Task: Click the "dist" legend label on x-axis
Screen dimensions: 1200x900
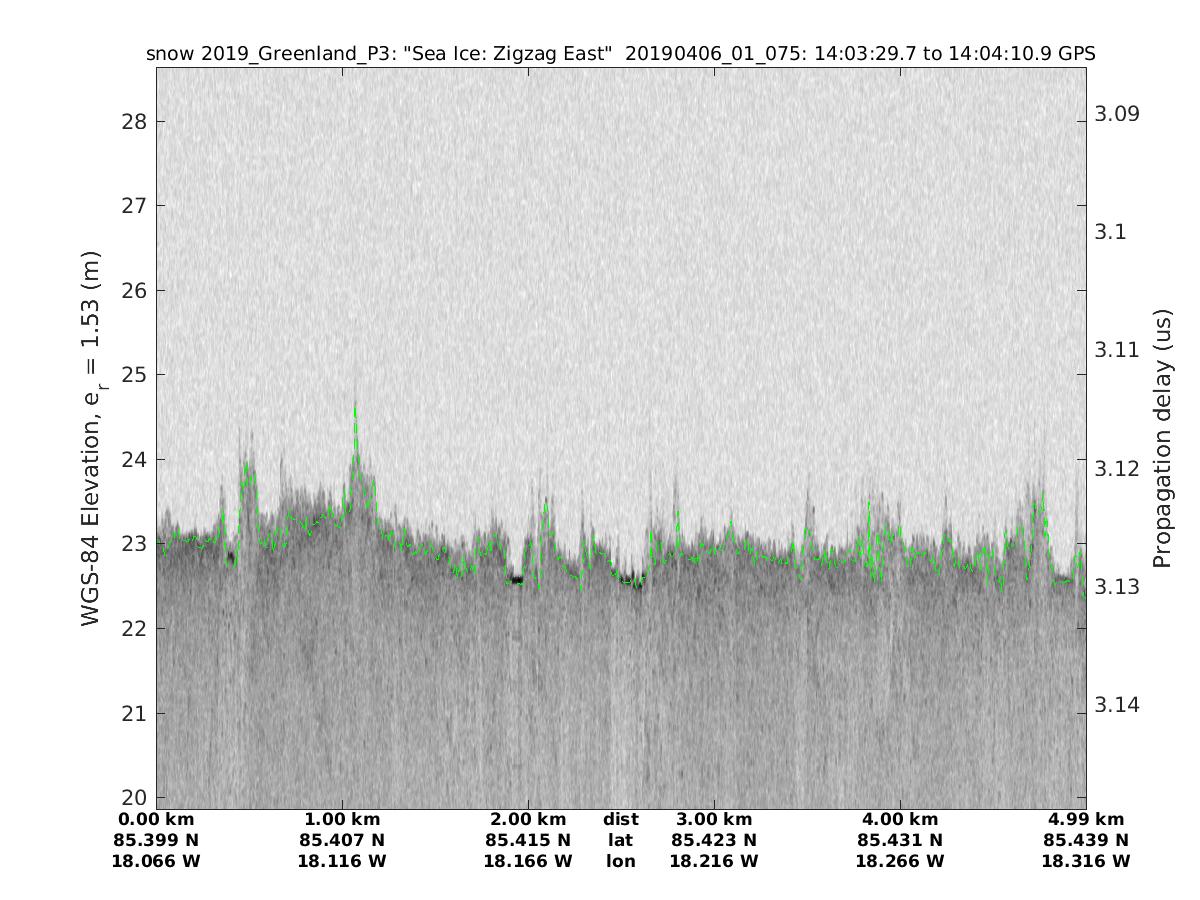Action: tap(620, 820)
